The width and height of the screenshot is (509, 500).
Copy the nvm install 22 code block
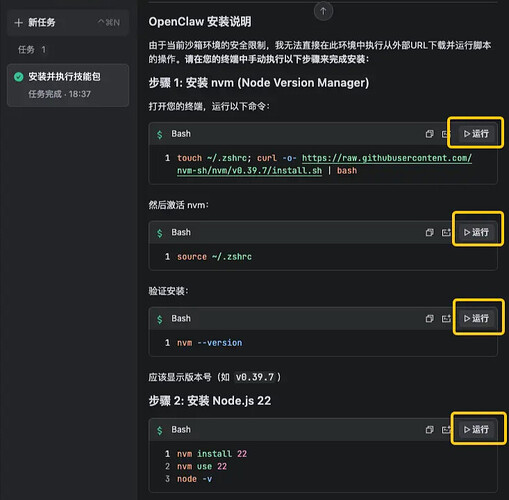[429, 430]
